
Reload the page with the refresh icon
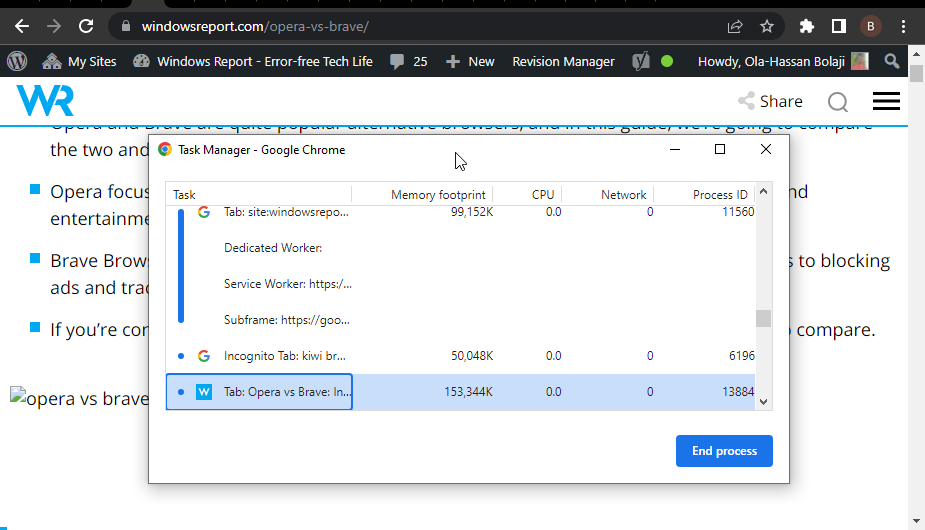click(86, 27)
